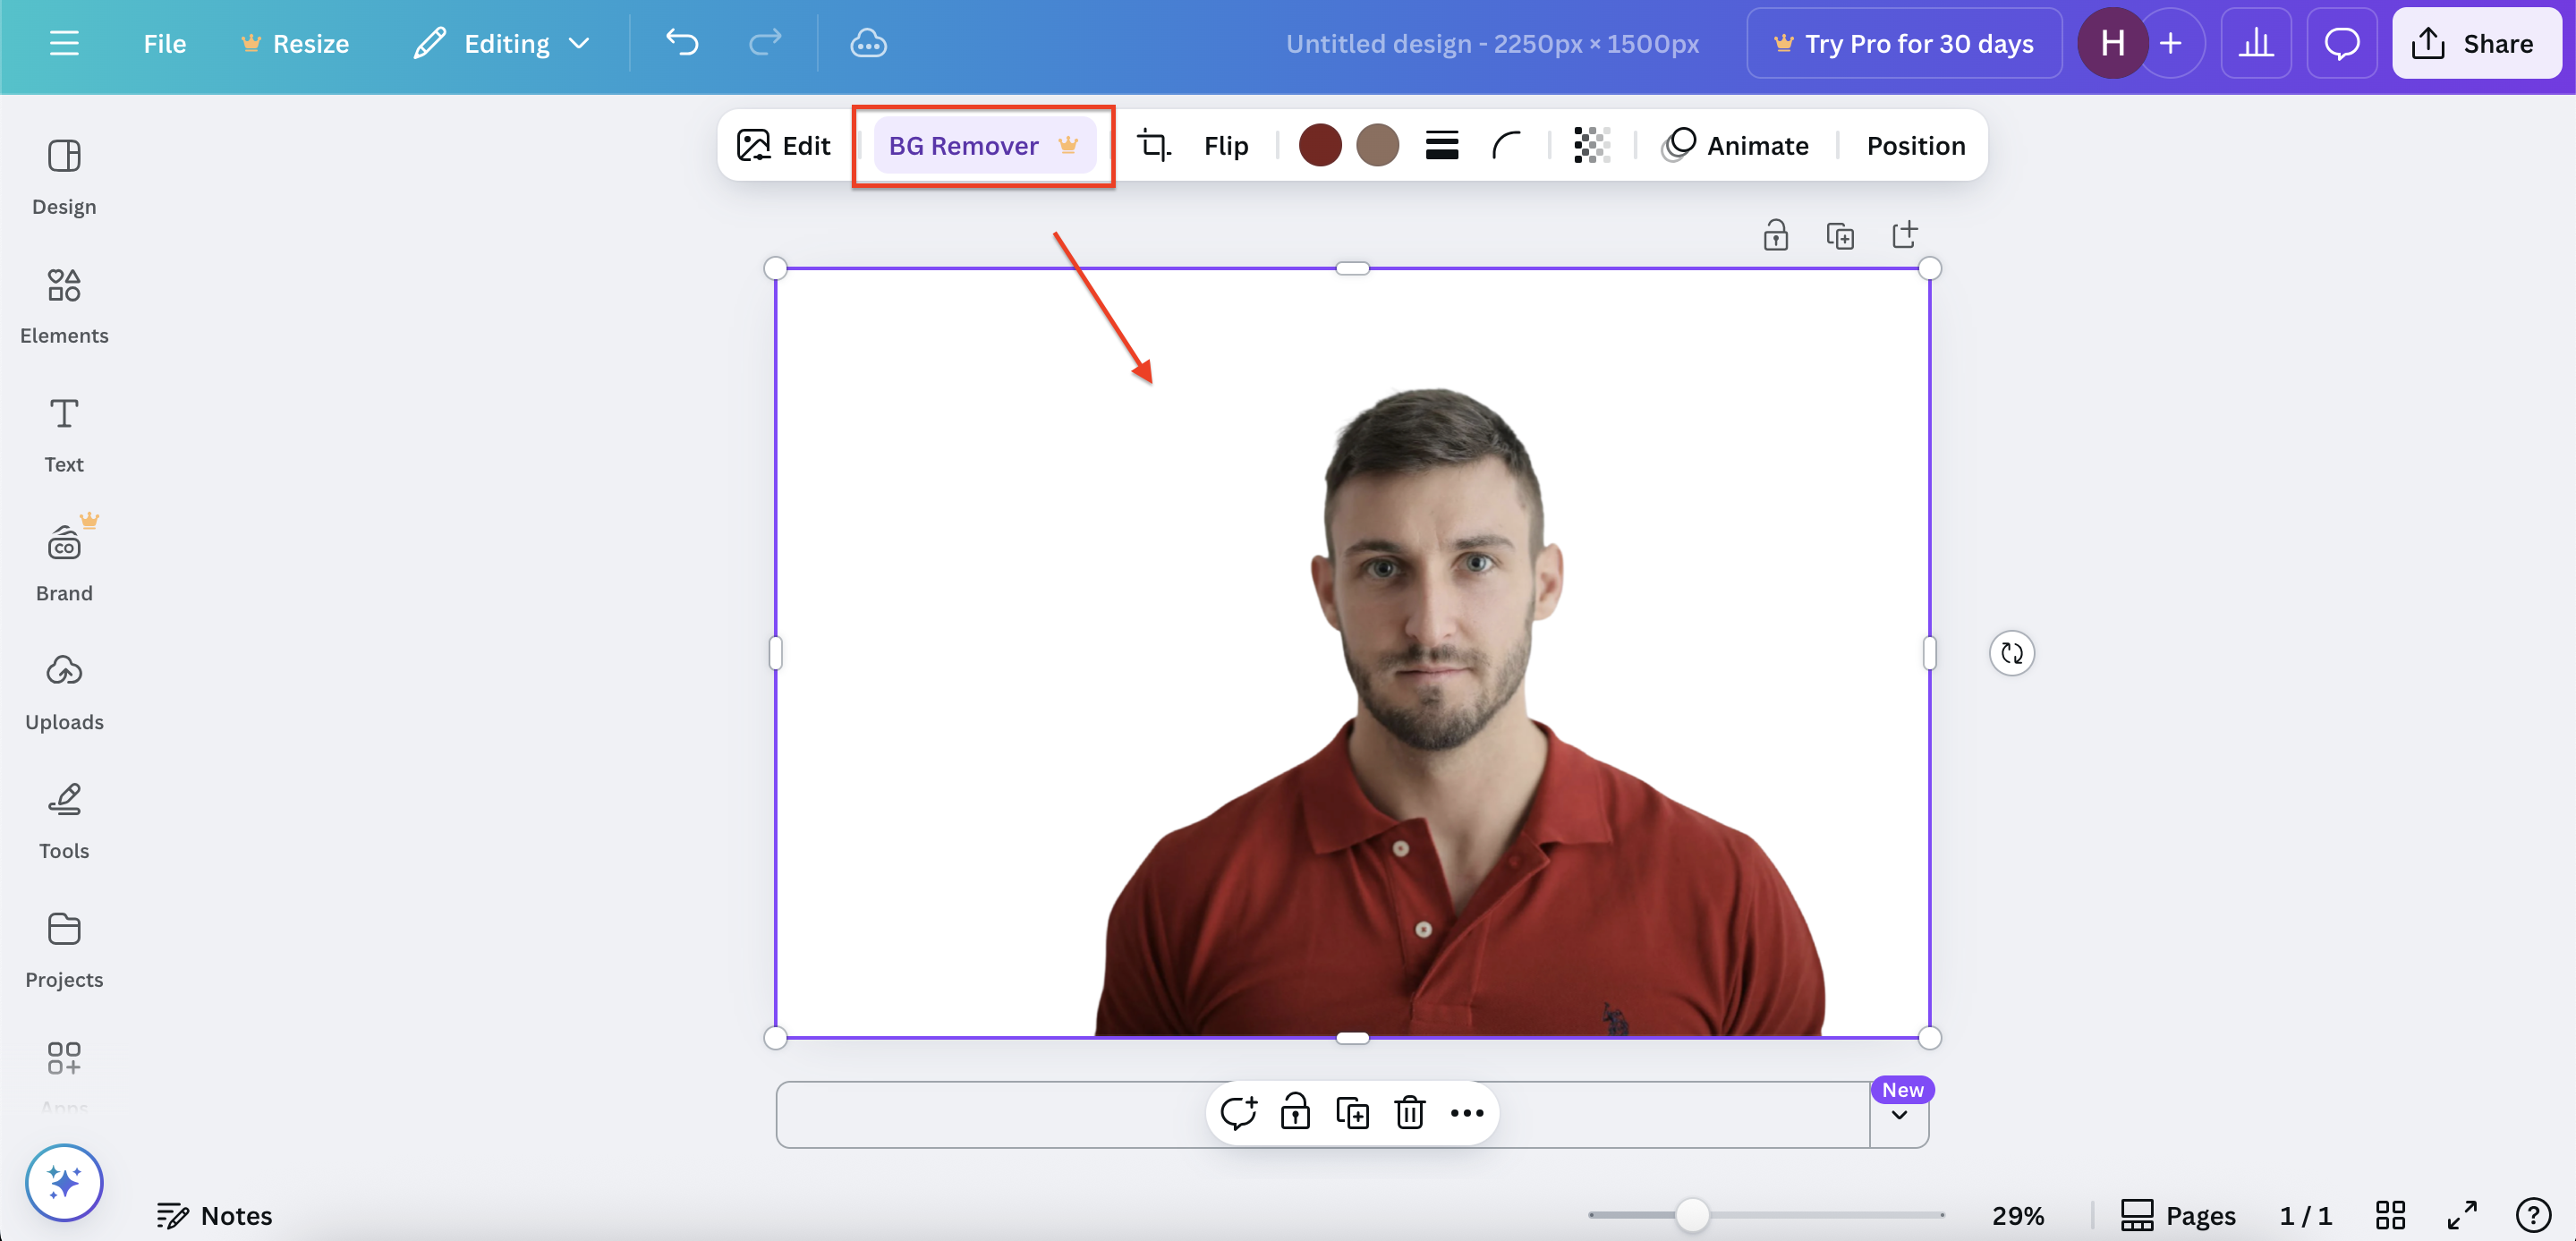Image resolution: width=2576 pixels, height=1241 pixels.
Task: Open the File menu
Action: [x=164, y=43]
